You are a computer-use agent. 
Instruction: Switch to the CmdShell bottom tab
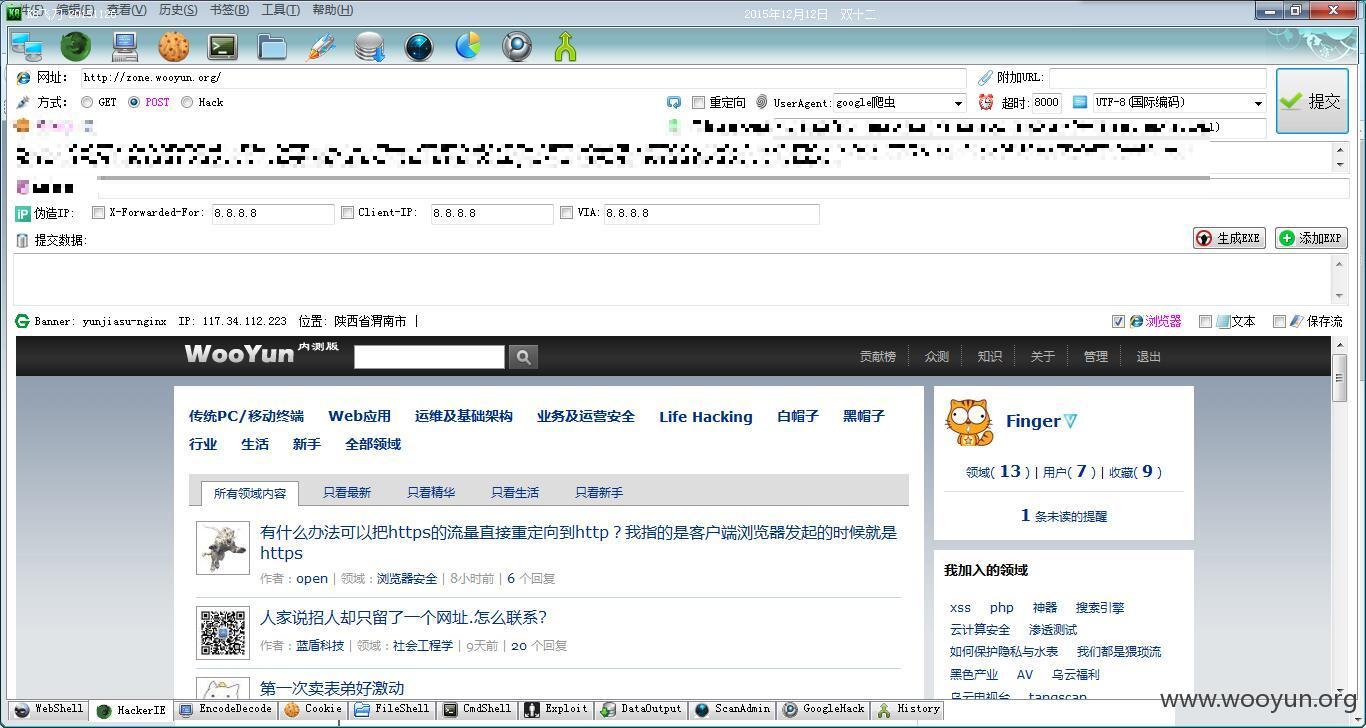(x=478, y=709)
